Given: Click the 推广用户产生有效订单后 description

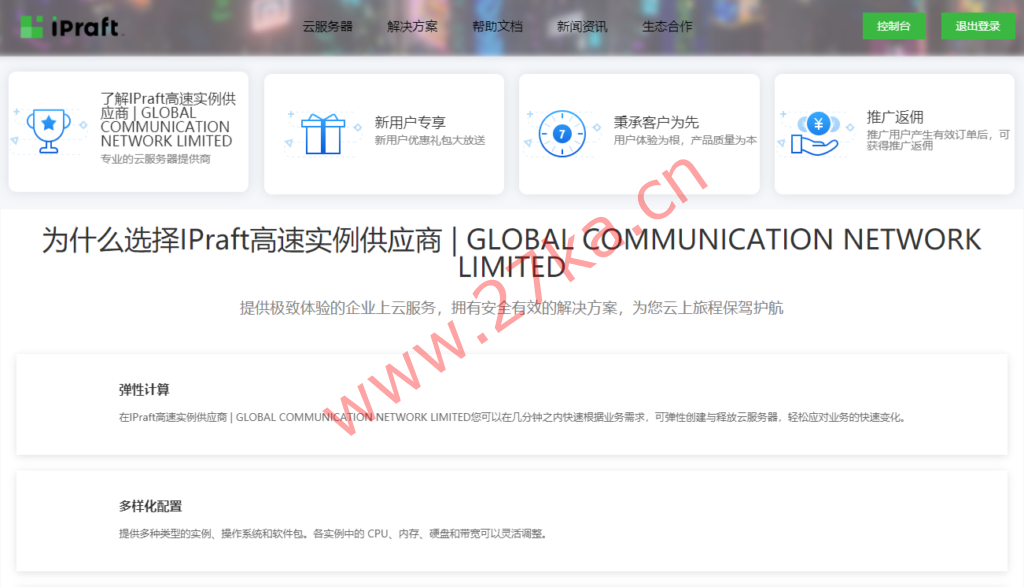Looking at the screenshot, I should tap(938, 140).
